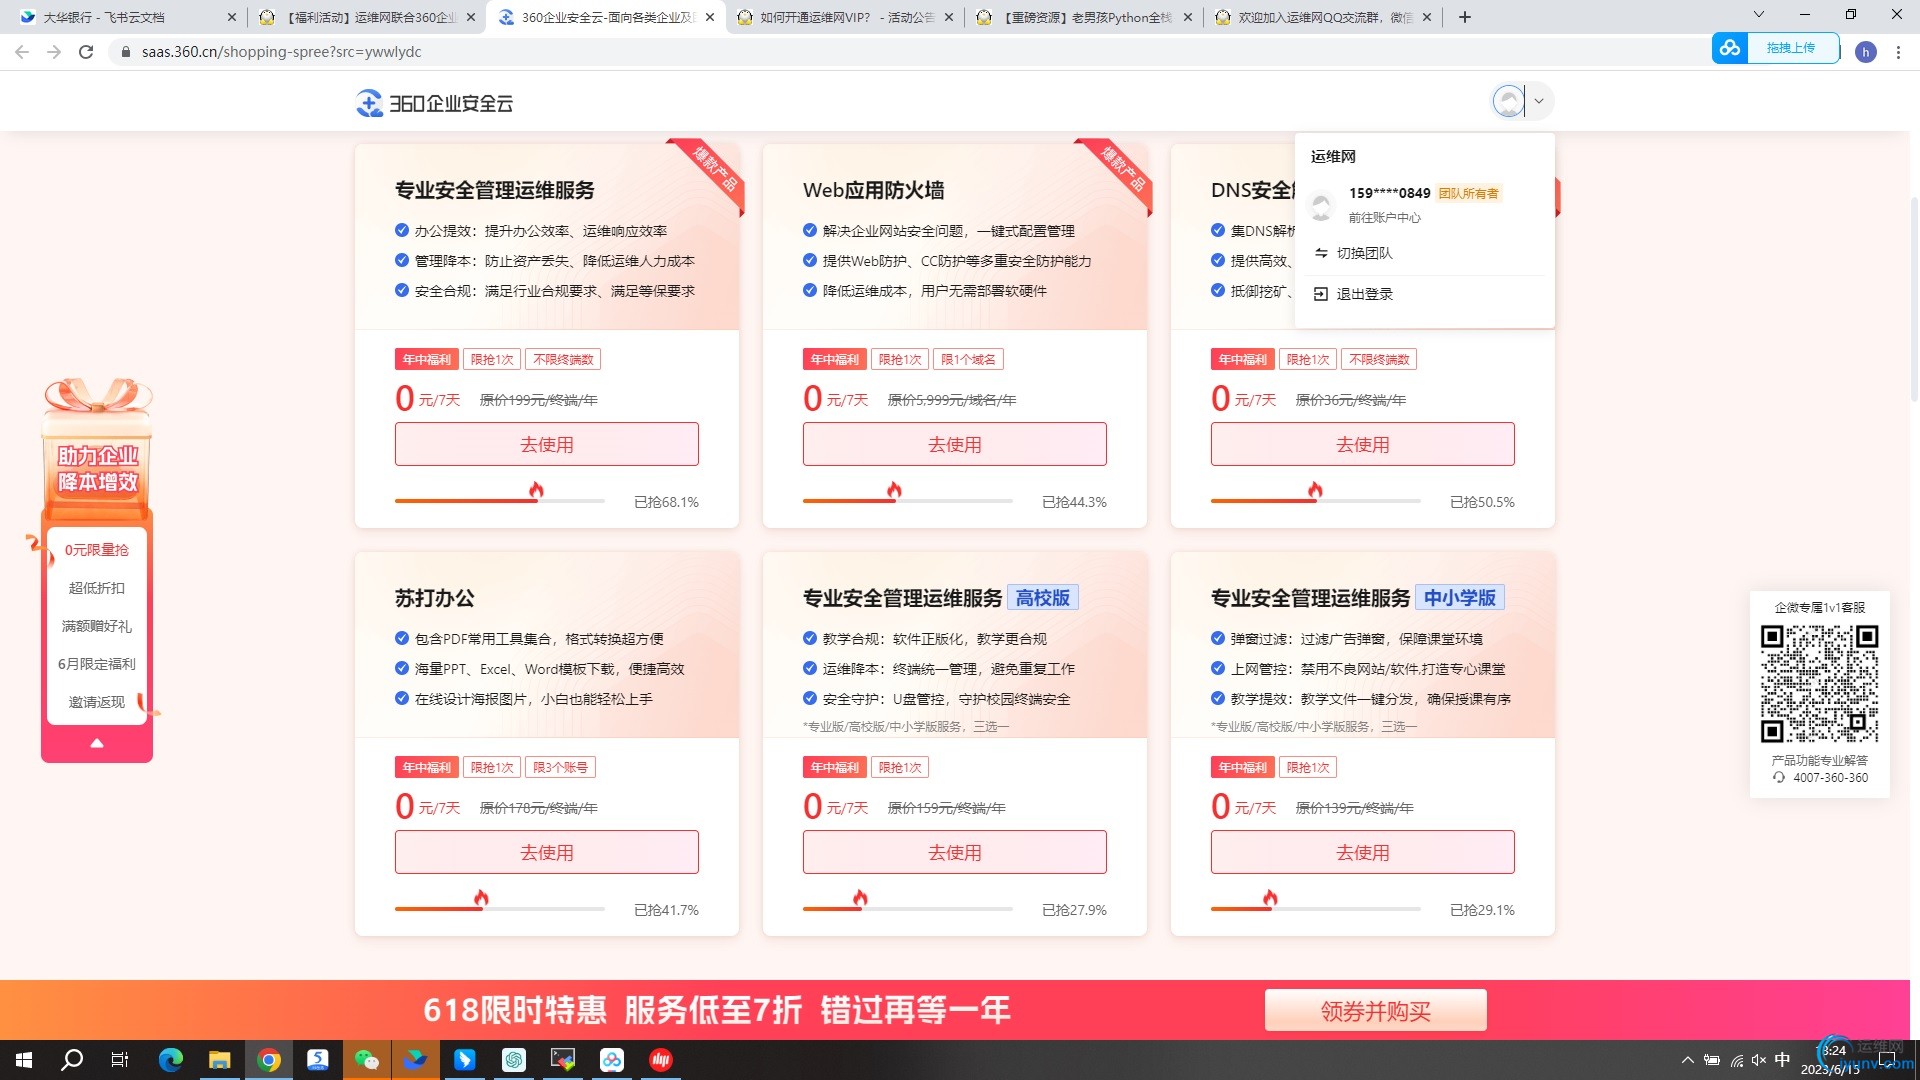Select 切换团队 in account menu
The width and height of the screenshot is (1920, 1080).
[x=1364, y=253]
